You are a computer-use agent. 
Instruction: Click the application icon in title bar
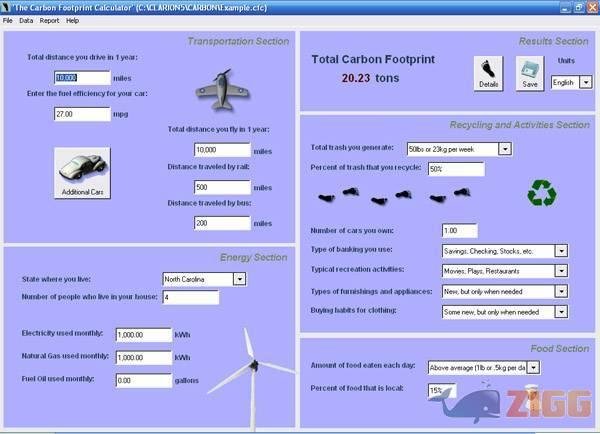tap(7, 6)
